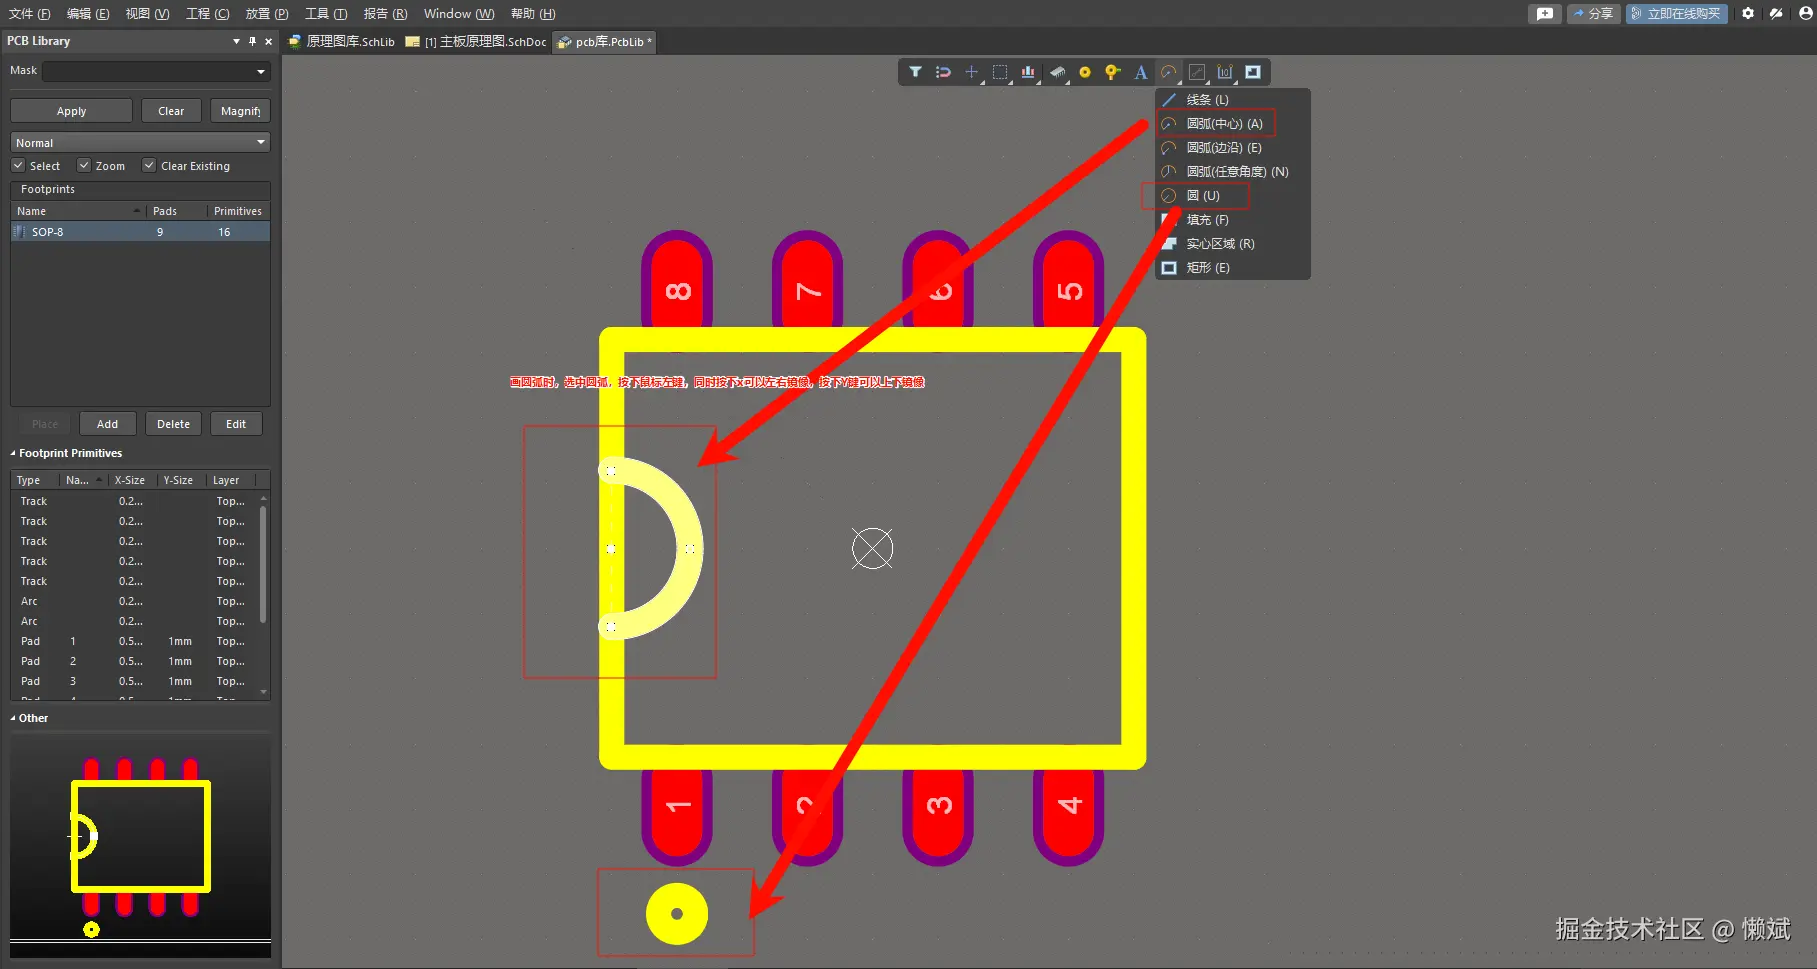
Task: Click the Edit footprint button
Action: coord(236,424)
